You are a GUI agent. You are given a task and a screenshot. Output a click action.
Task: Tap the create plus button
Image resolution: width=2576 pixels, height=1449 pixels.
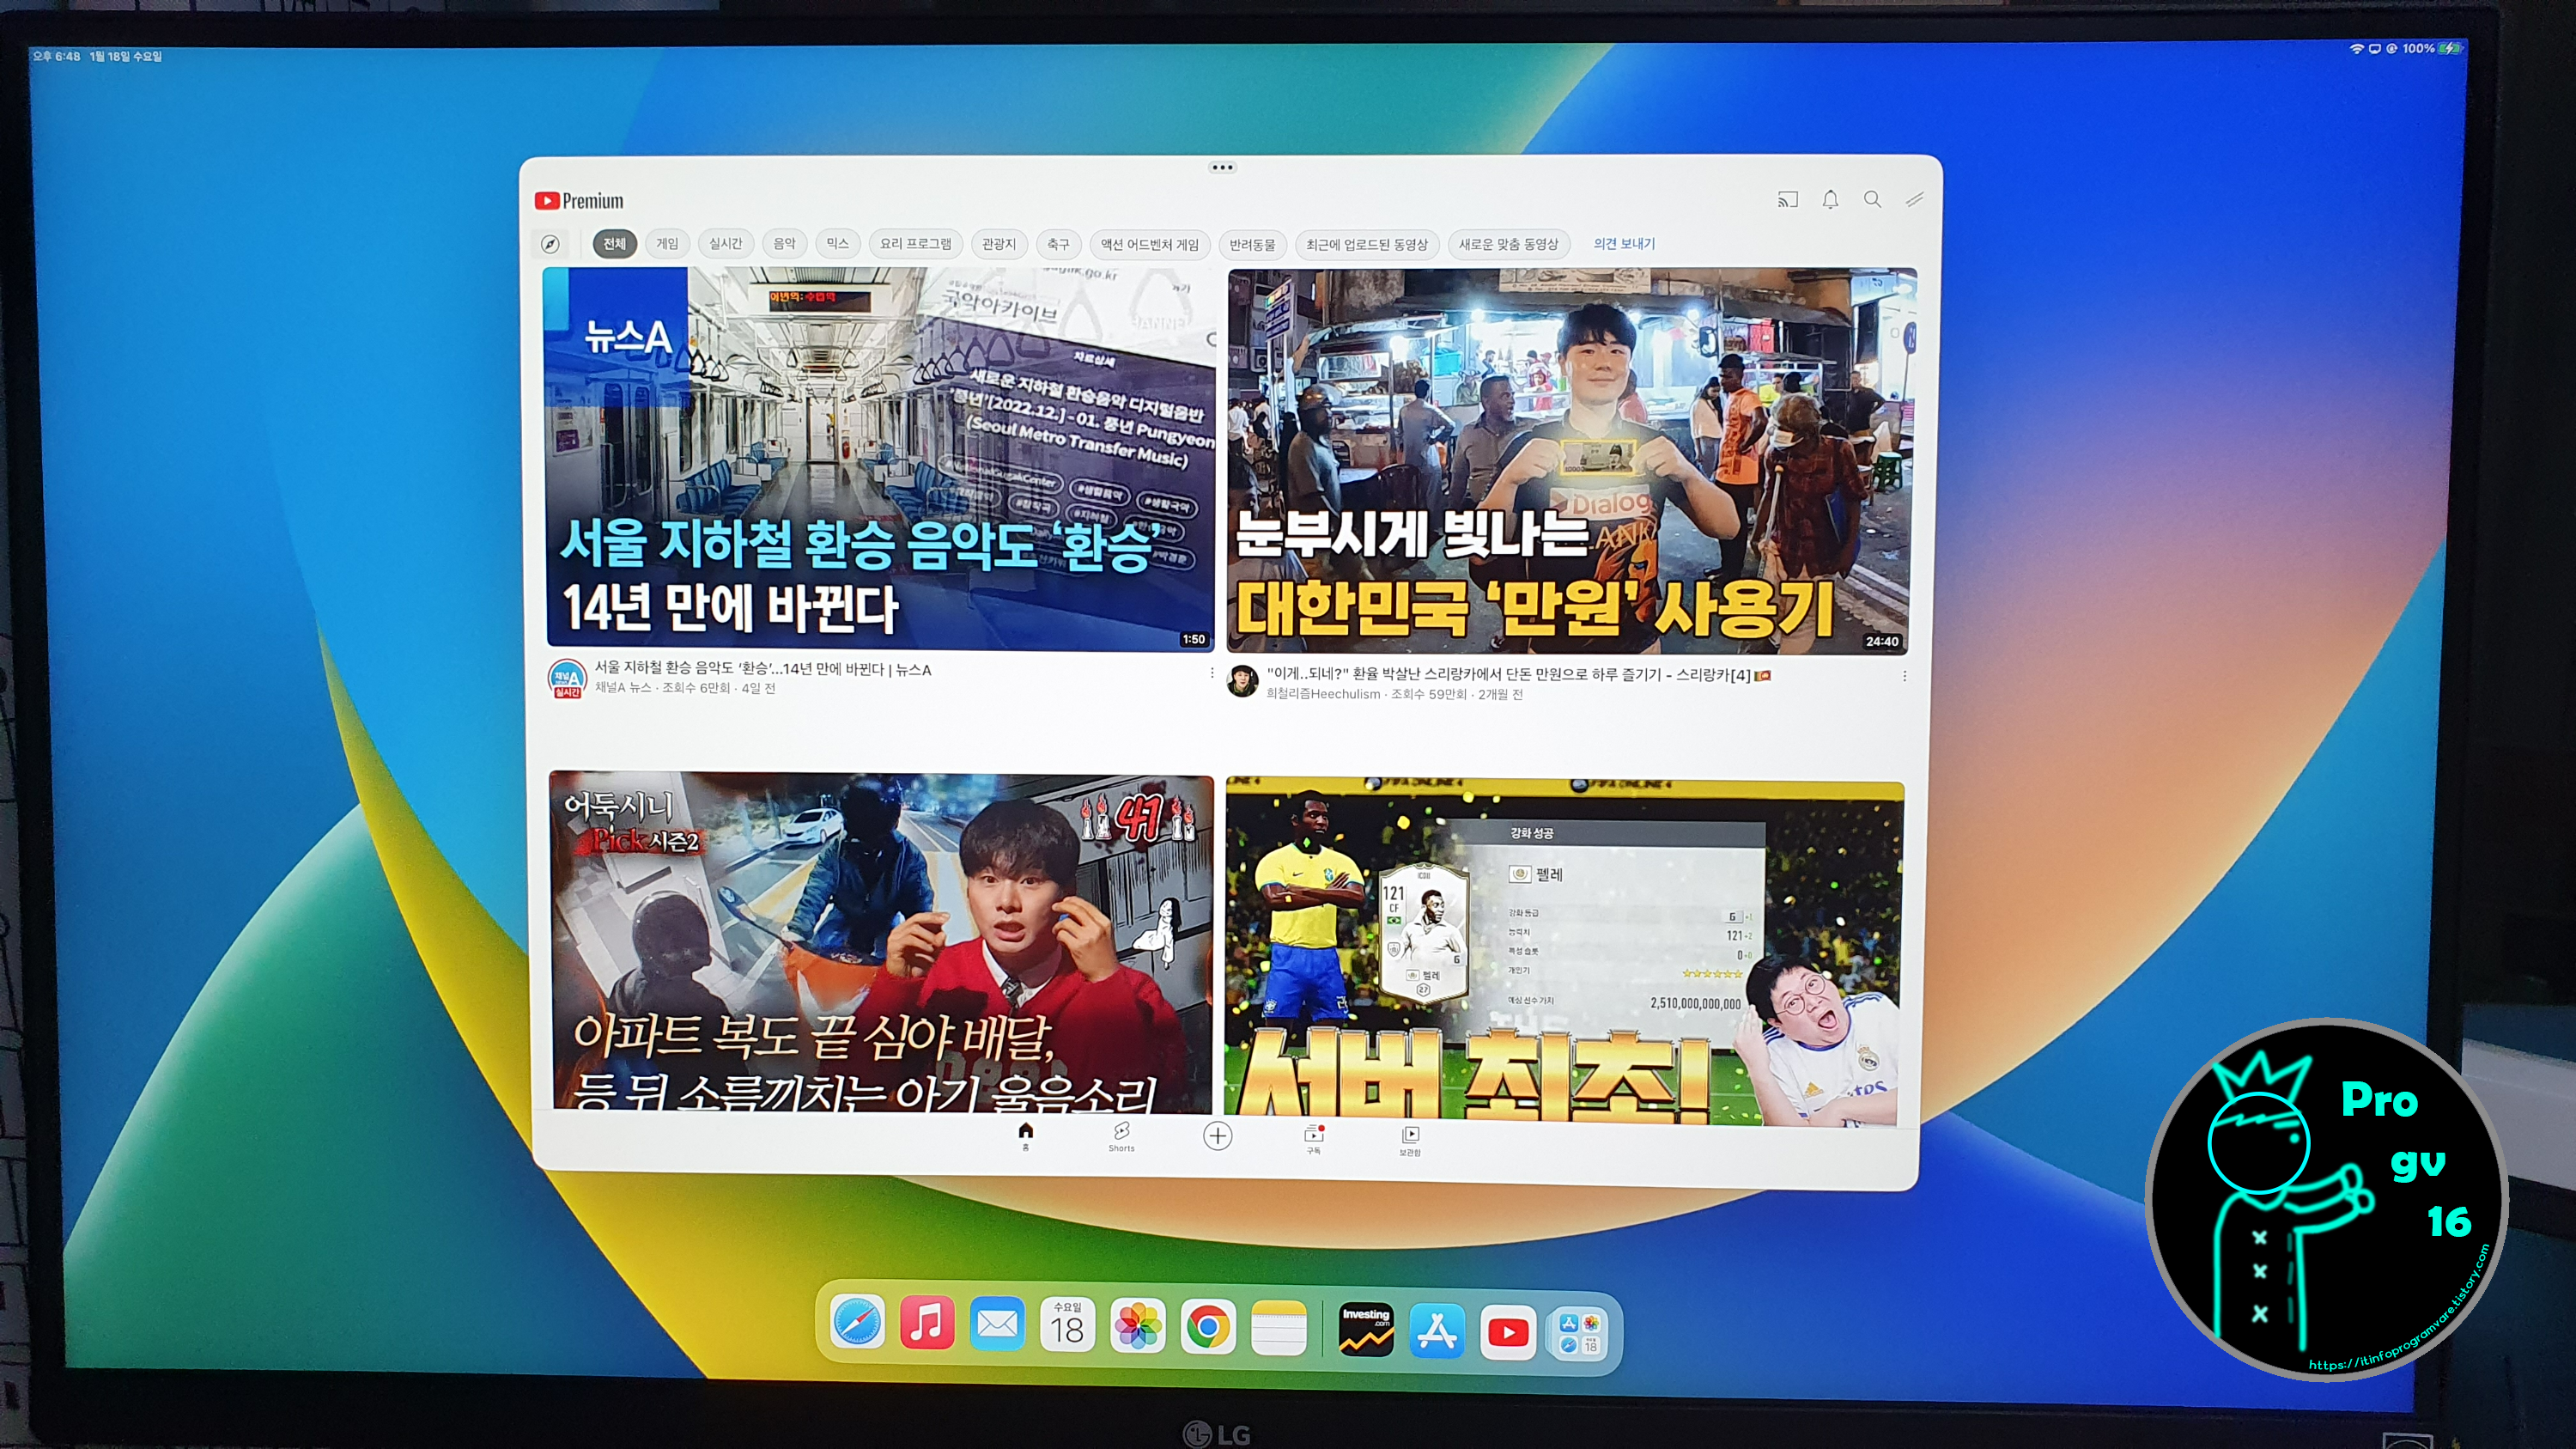coord(1217,1136)
